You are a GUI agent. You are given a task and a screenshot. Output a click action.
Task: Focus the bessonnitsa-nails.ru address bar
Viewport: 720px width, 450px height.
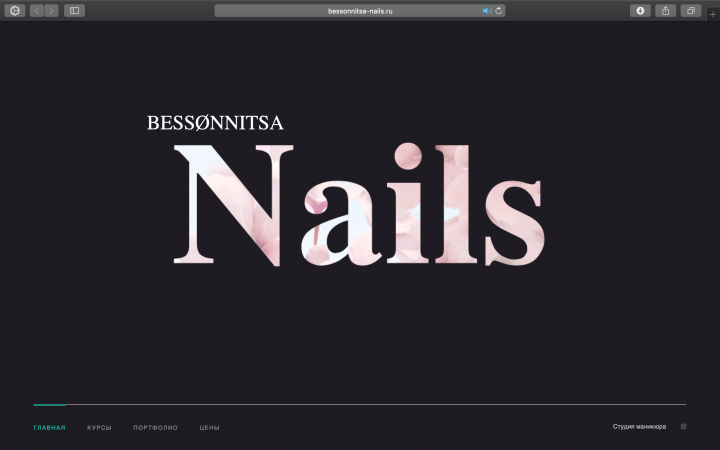360,11
